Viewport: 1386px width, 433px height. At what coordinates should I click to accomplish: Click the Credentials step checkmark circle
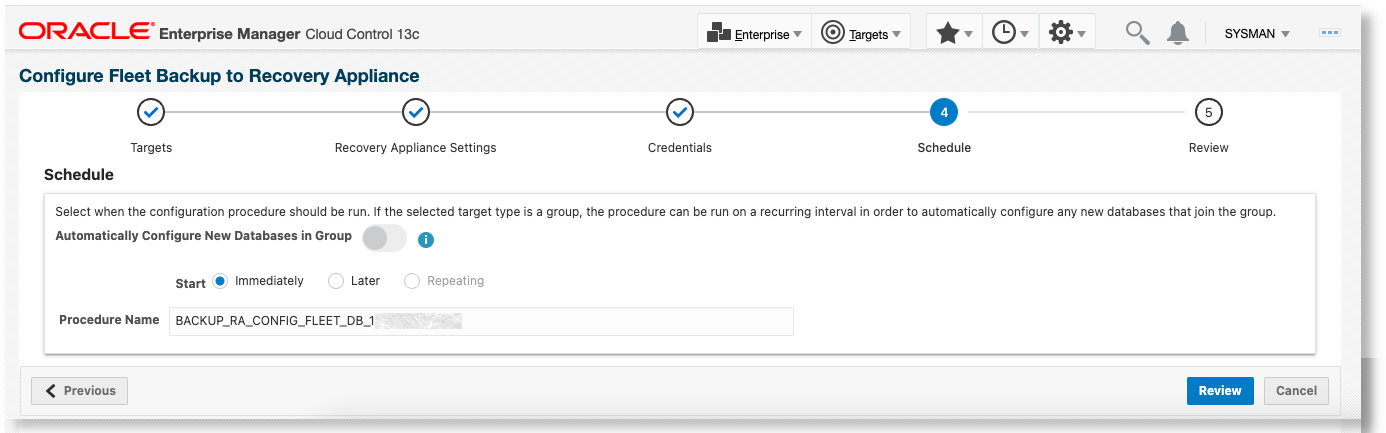coord(680,113)
